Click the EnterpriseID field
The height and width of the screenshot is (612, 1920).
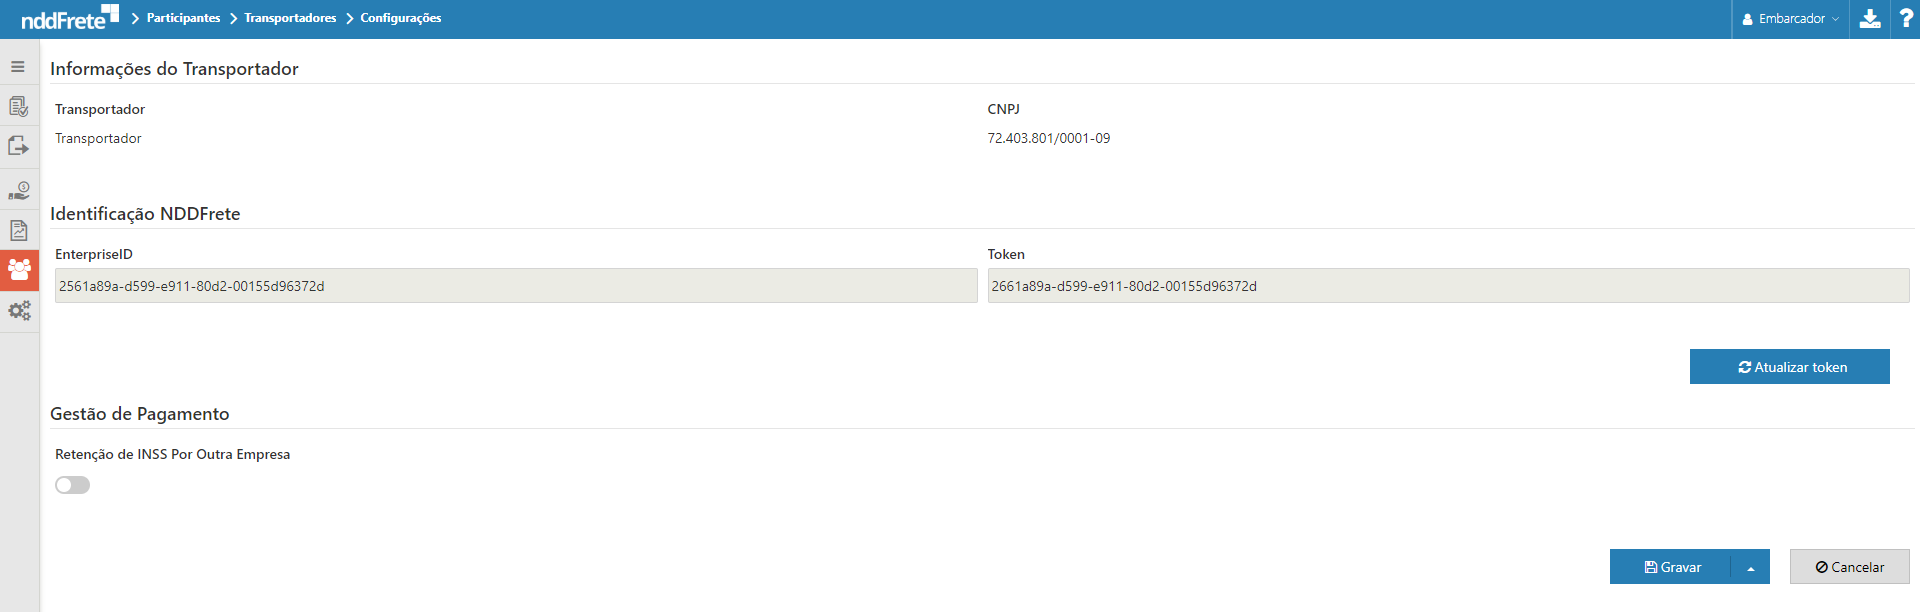pyautogui.click(x=516, y=286)
